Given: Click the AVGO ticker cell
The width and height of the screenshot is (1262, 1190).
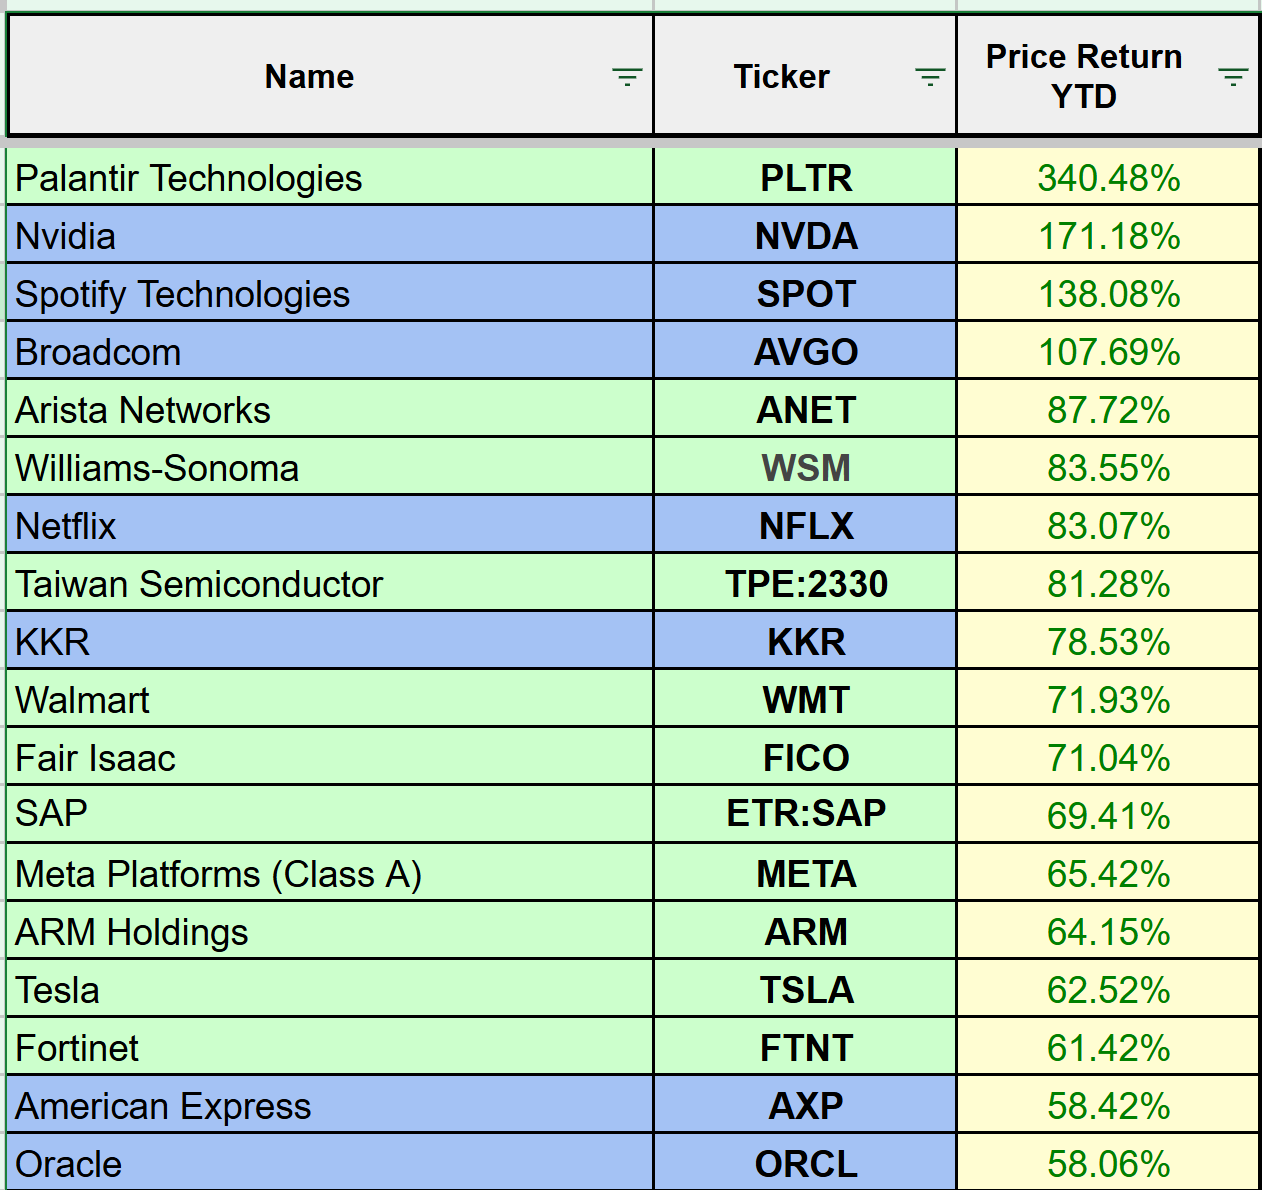Looking at the screenshot, I should tap(806, 352).
